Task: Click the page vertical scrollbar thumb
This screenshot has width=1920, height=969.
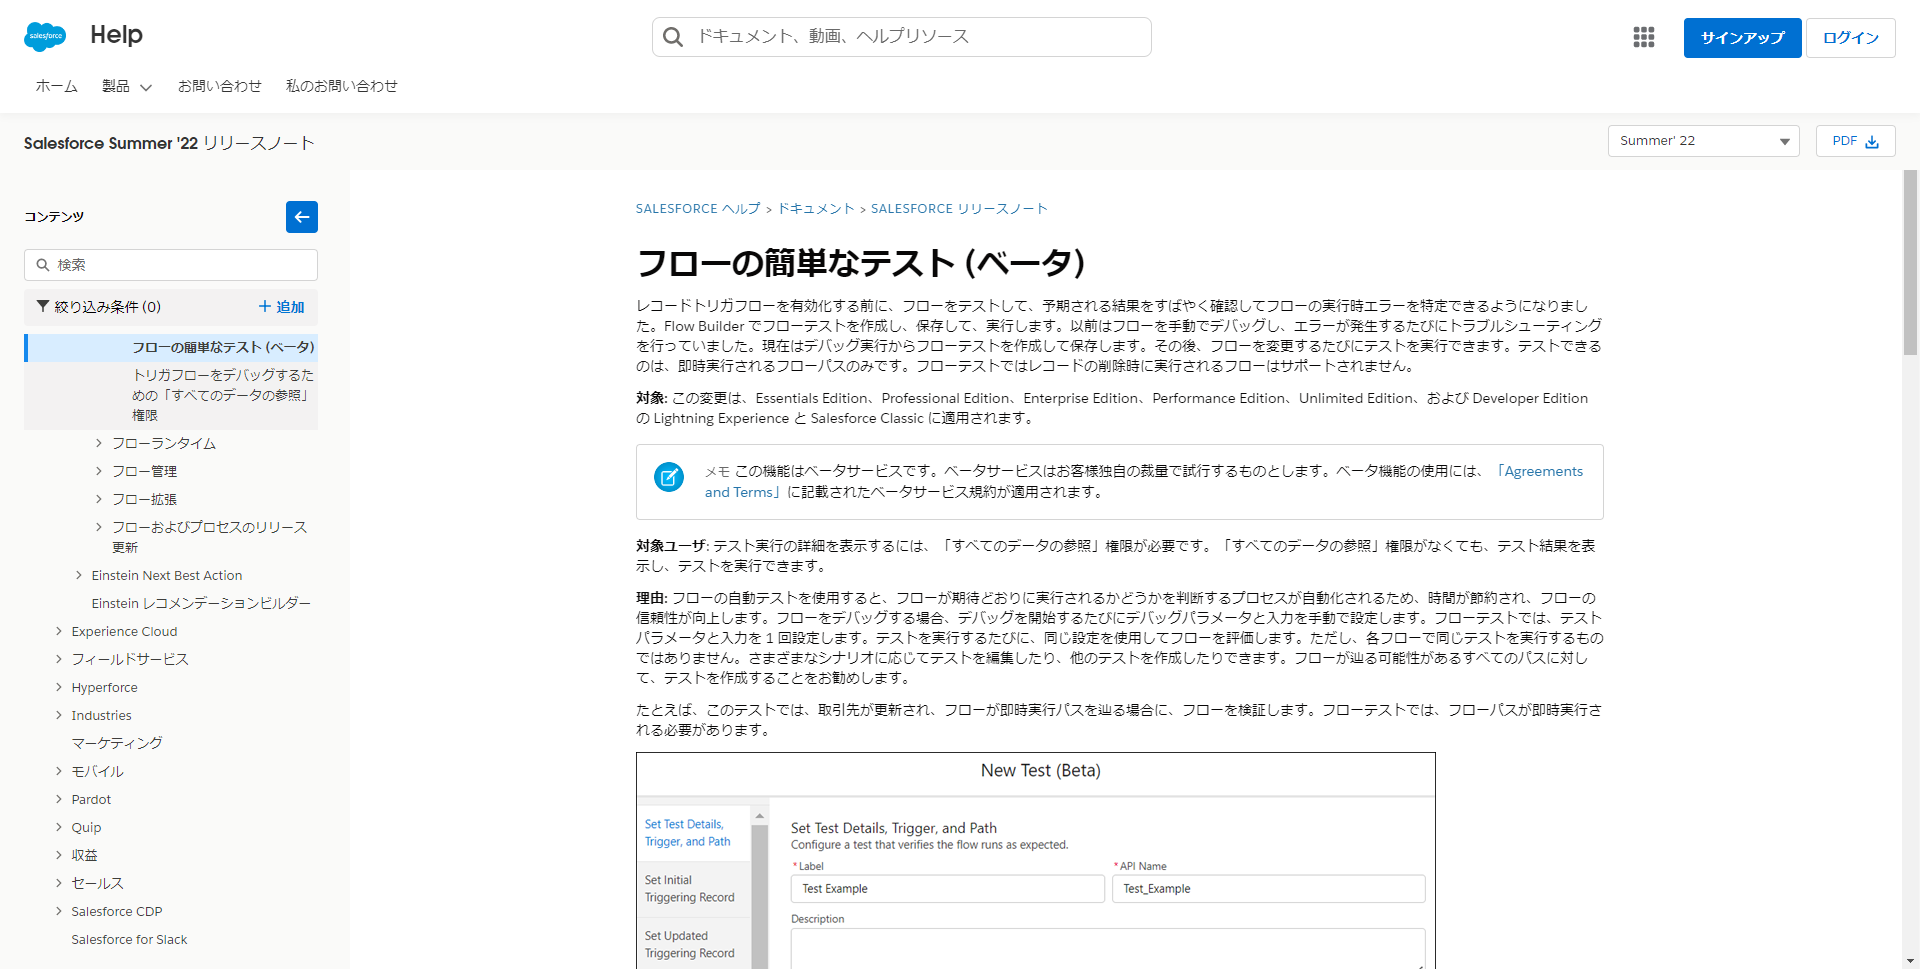Action: [x=1910, y=262]
